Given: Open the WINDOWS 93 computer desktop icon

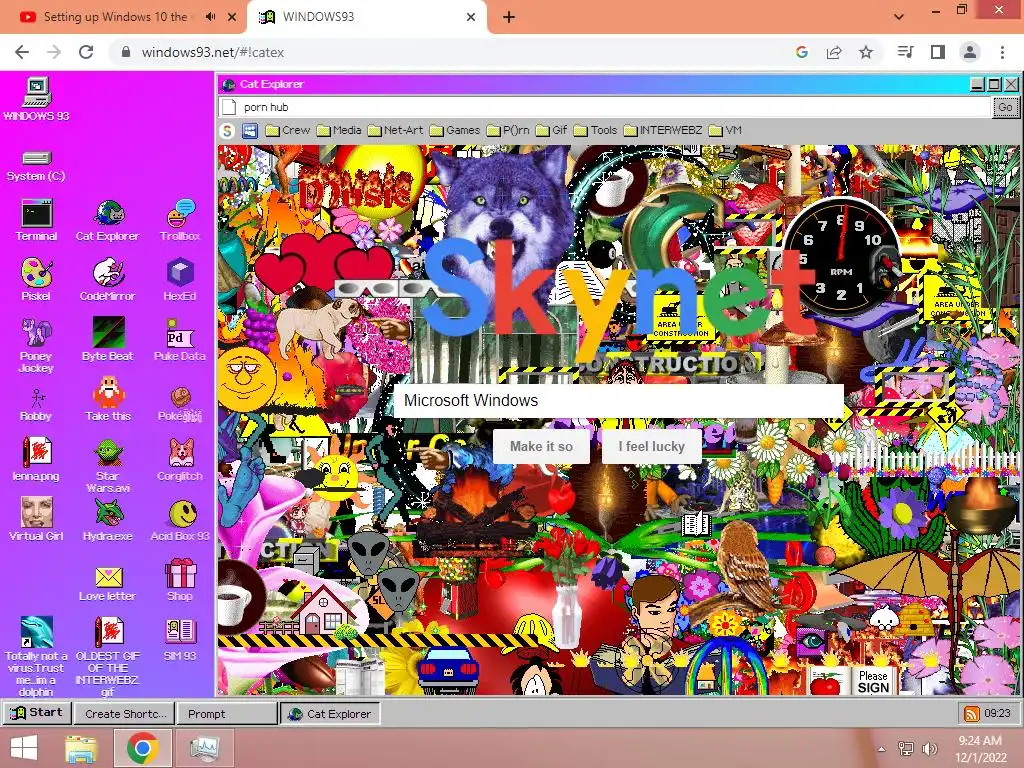Looking at the screenshot, I should (37, 99).
